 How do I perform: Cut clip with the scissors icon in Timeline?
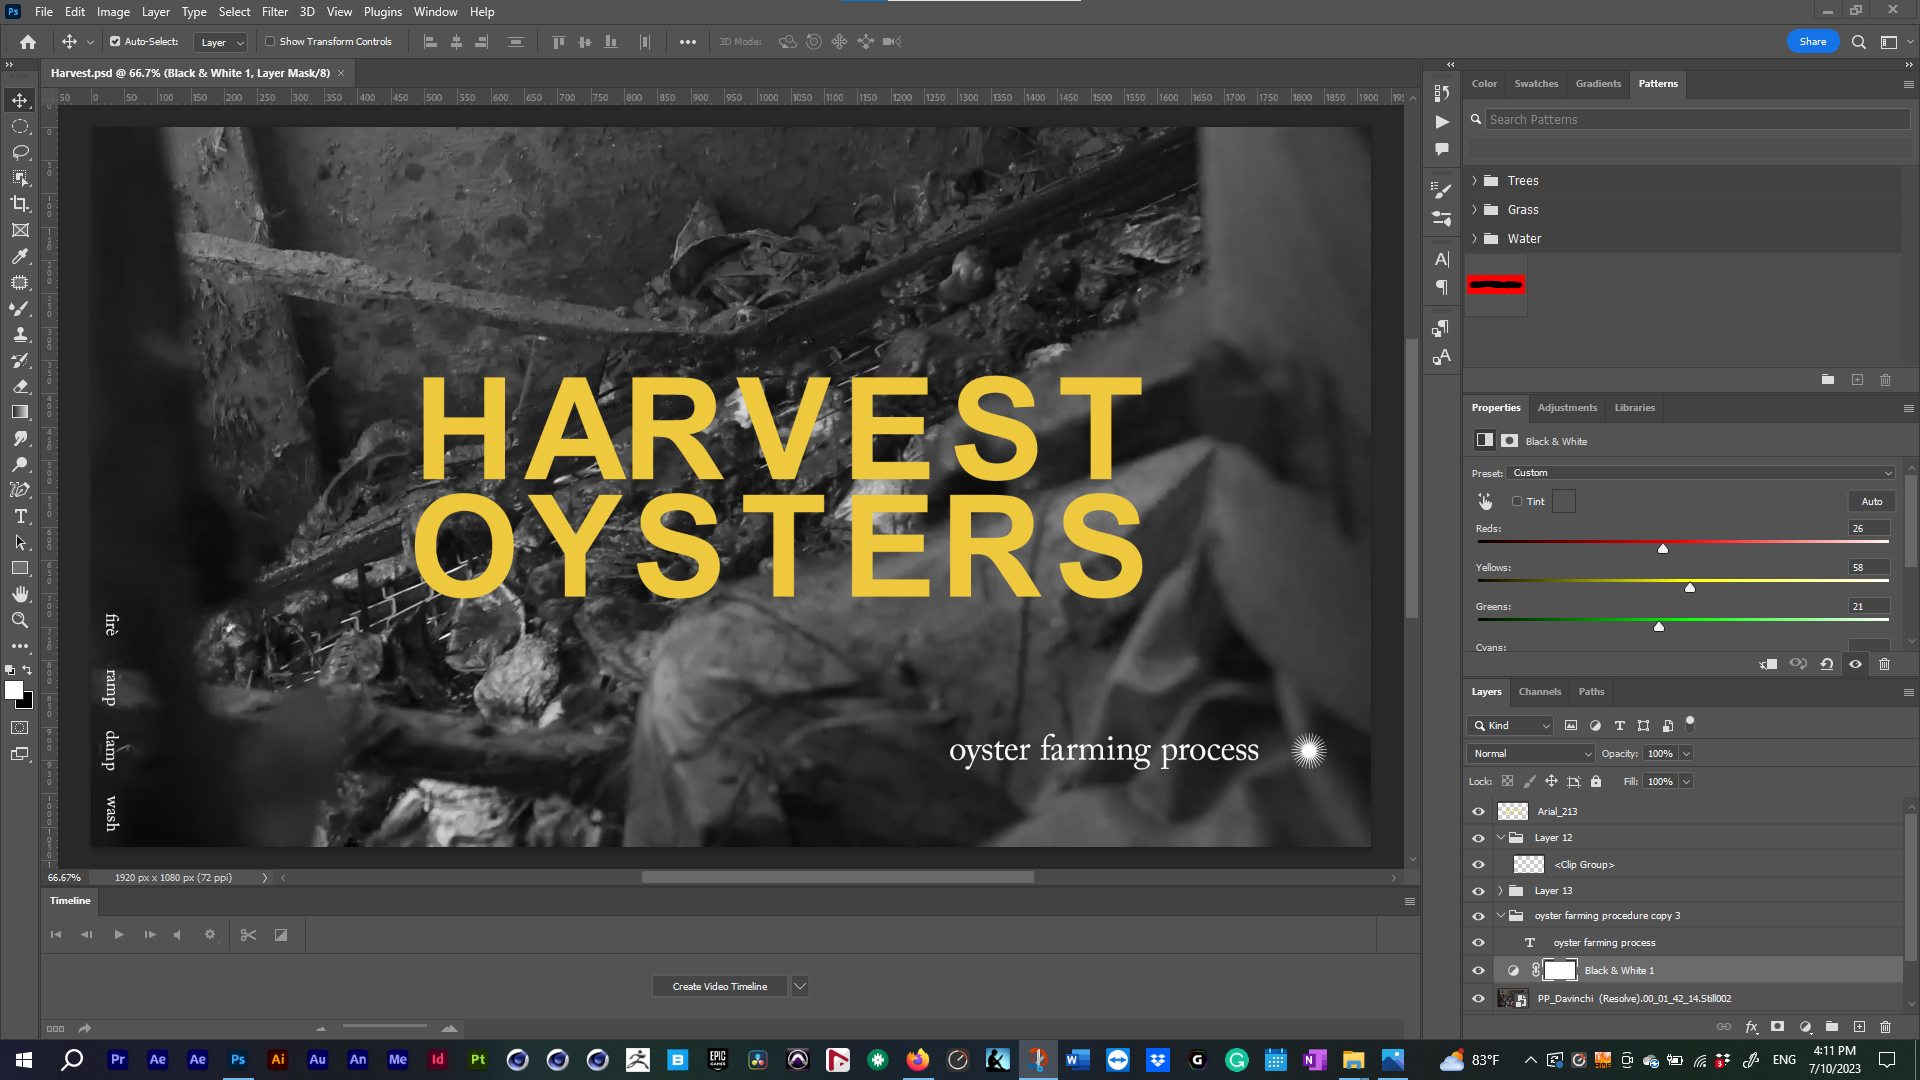pyautogui.click(x=248, y=934)
